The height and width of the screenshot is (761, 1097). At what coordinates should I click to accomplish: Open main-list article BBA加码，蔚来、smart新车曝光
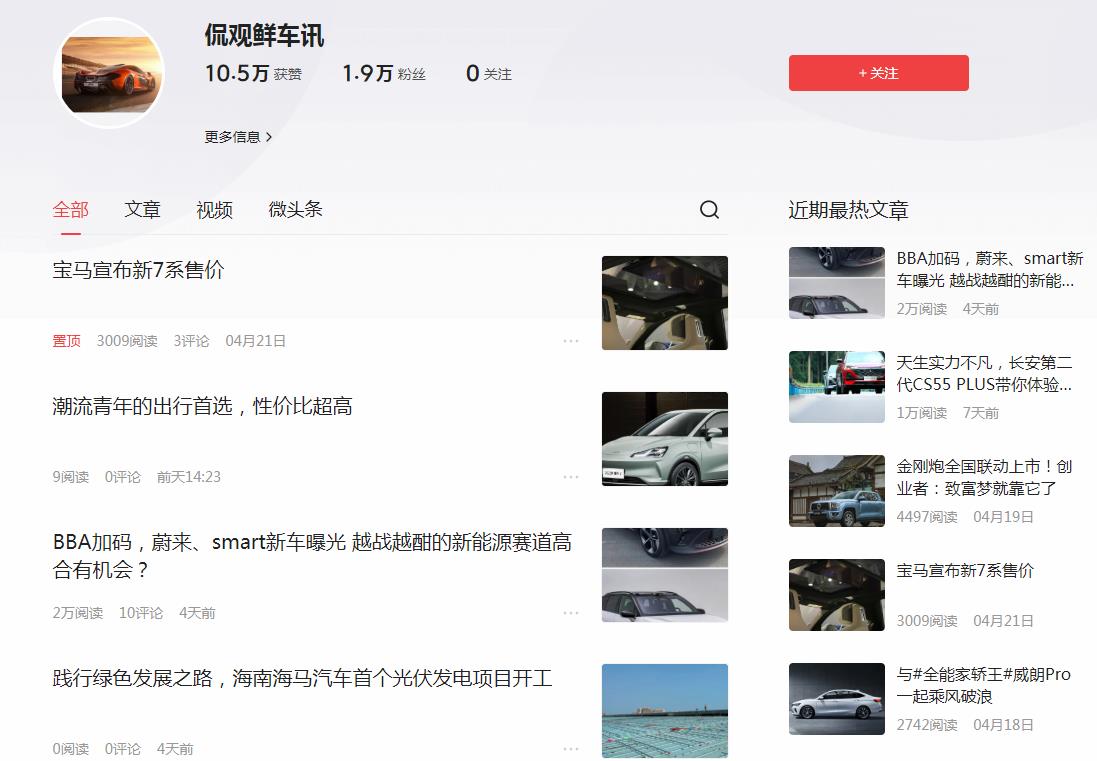pyautogui.click(x=312, y=556)
